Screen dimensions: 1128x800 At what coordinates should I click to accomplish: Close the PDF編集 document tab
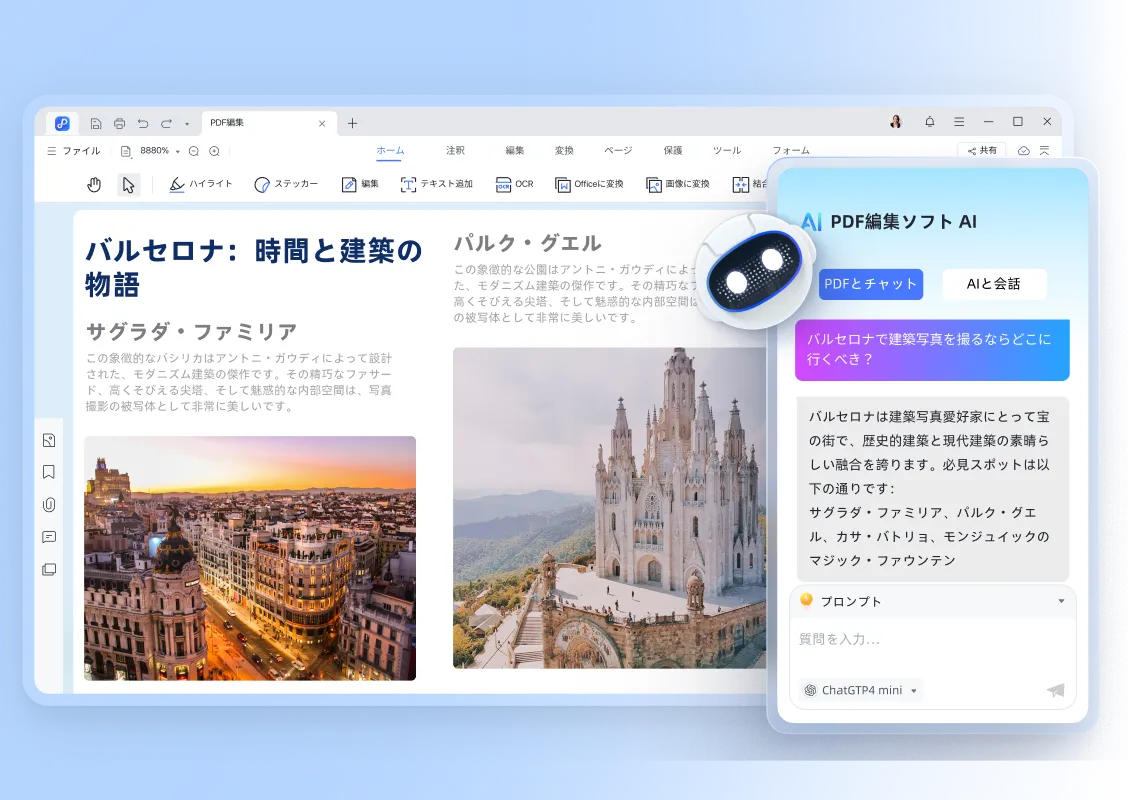point(322,124)
